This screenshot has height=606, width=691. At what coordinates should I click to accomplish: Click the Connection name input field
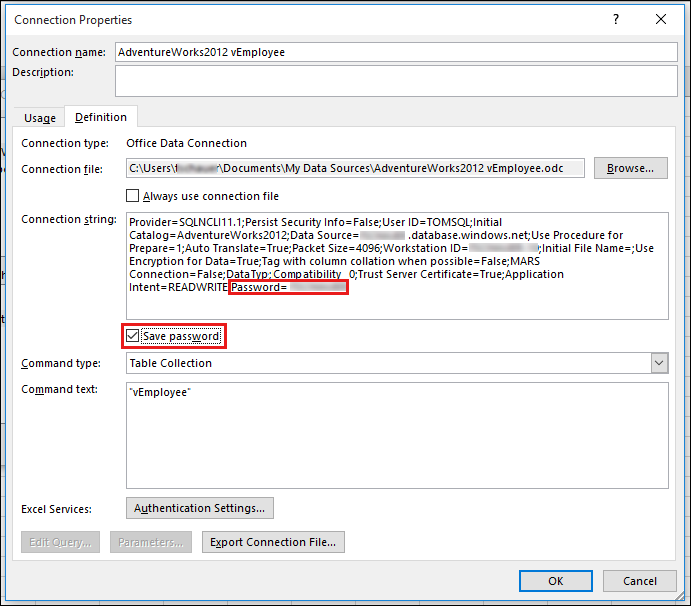(396, 52)
